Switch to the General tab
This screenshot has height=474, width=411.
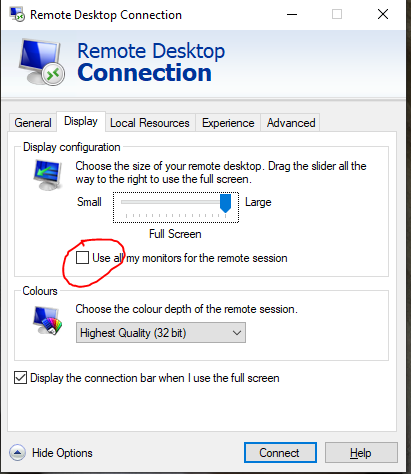(33, 123)
